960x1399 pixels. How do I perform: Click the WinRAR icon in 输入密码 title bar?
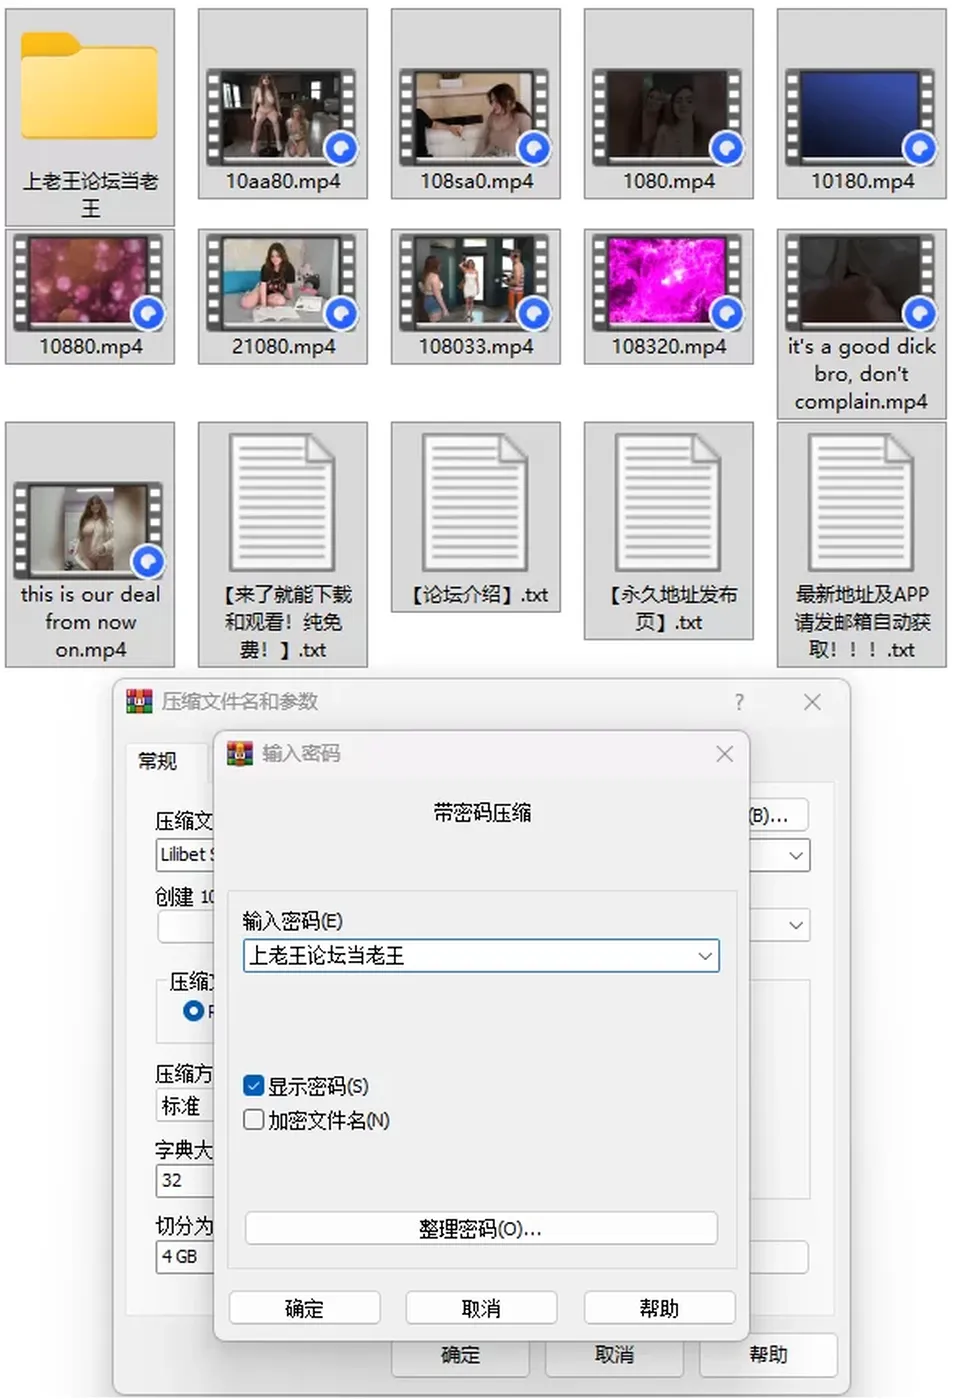pos(240,753)
